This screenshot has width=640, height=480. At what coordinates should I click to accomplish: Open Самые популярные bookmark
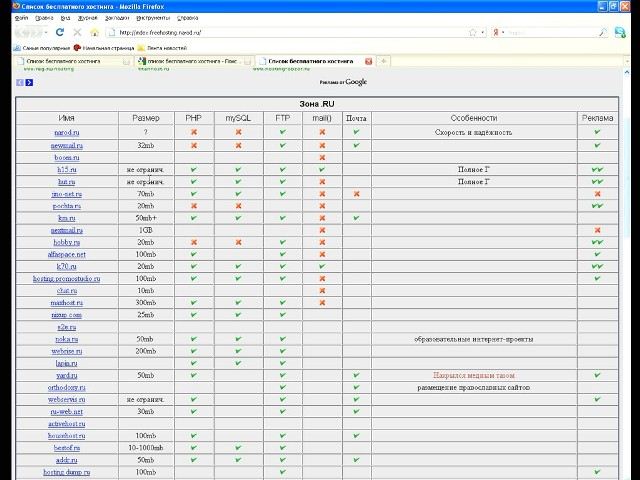42,48
